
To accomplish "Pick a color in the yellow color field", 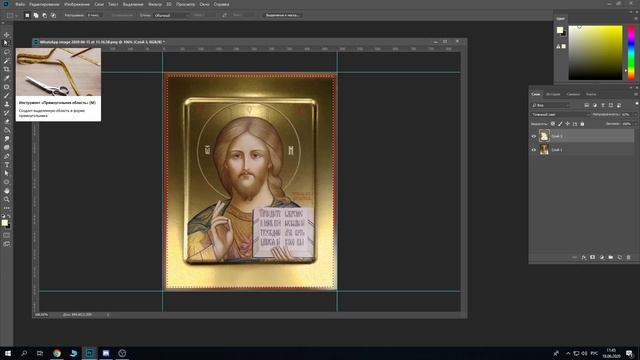I will pyautogui.click(x=596, y=53).
